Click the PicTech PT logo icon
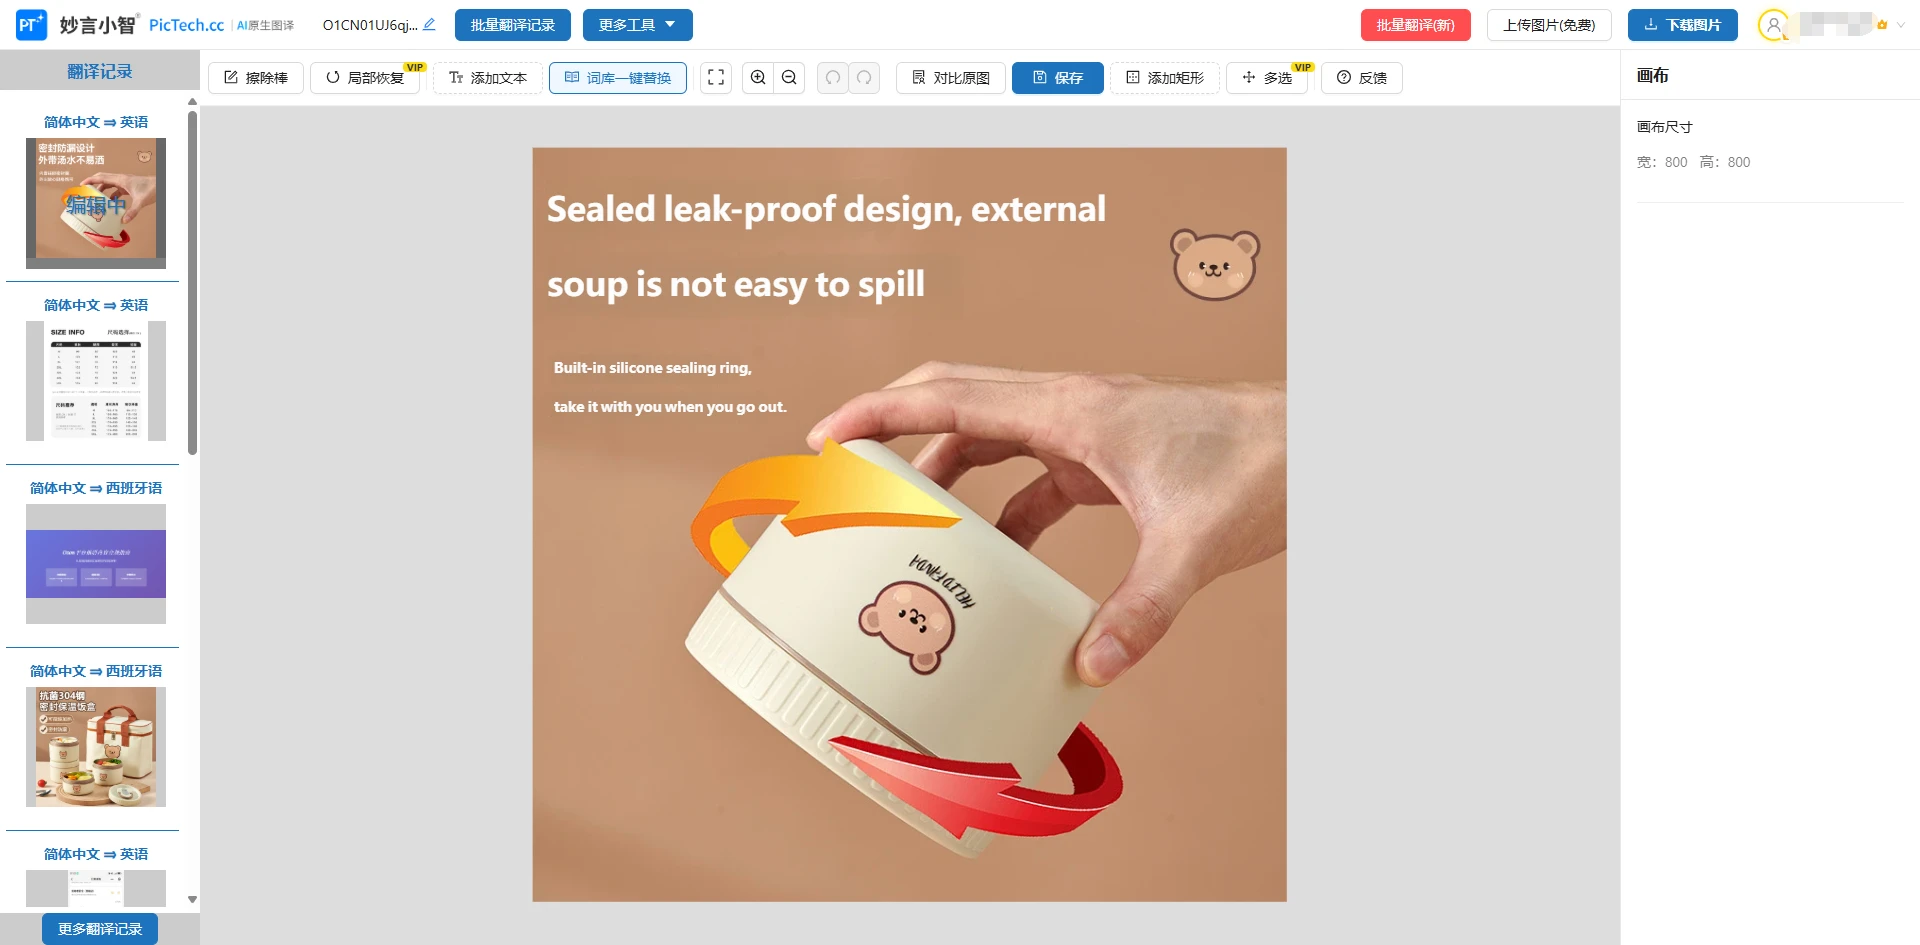This screenshot has width=1920, height=945. [31, 25]
